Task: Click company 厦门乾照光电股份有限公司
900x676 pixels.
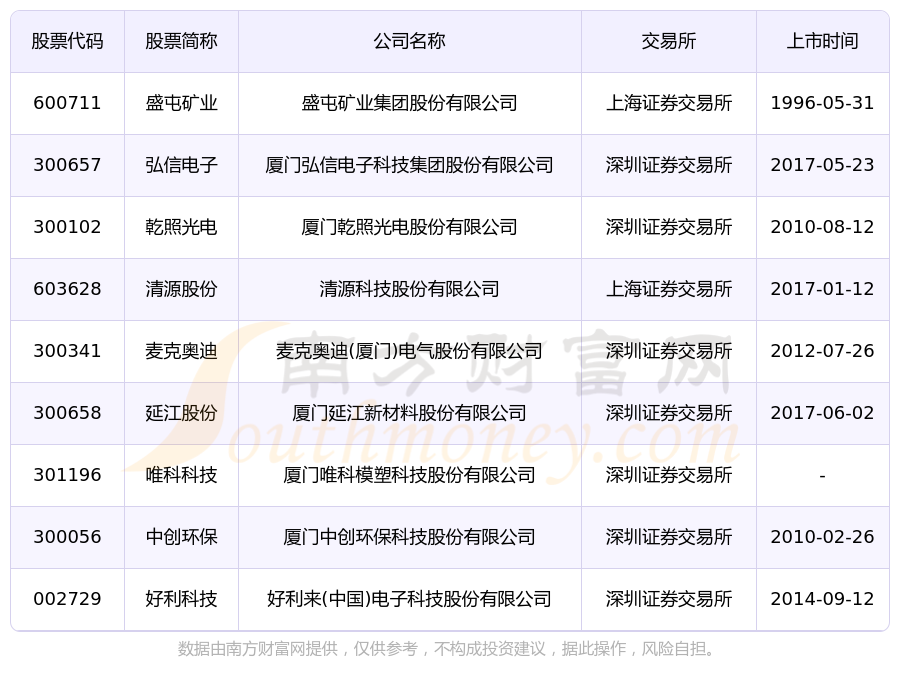Action: pos(409,227)
